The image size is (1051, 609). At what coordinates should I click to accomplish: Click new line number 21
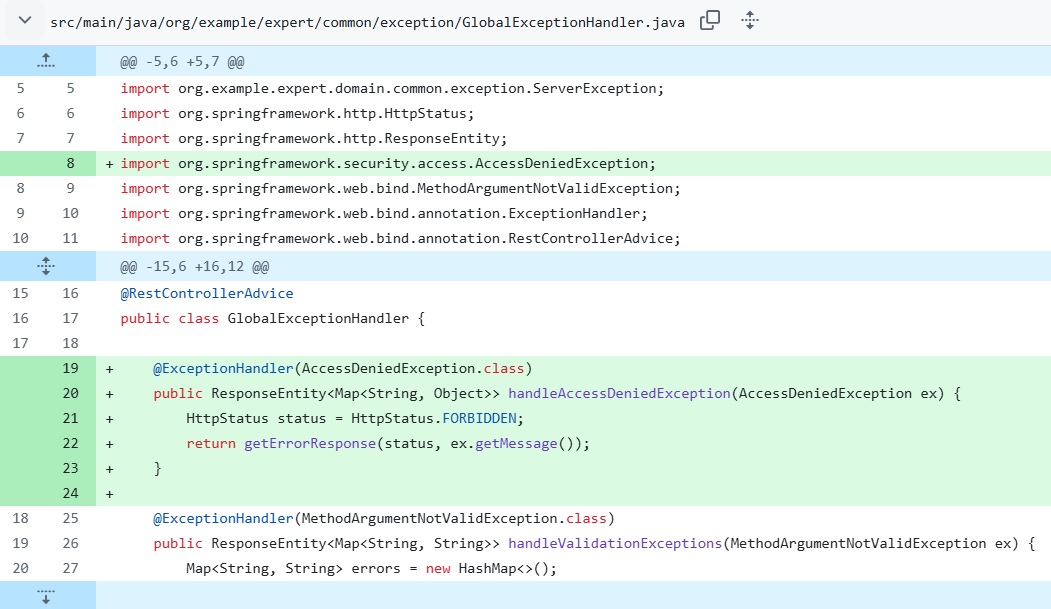click(x=70, y=418)
